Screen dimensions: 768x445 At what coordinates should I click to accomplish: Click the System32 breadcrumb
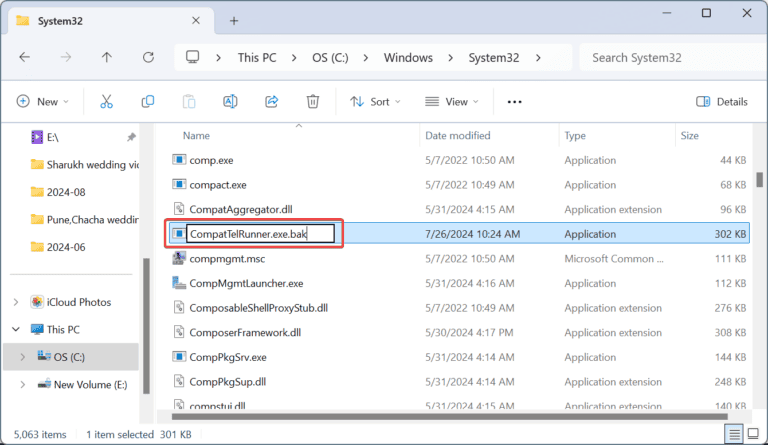coord(494,58)
